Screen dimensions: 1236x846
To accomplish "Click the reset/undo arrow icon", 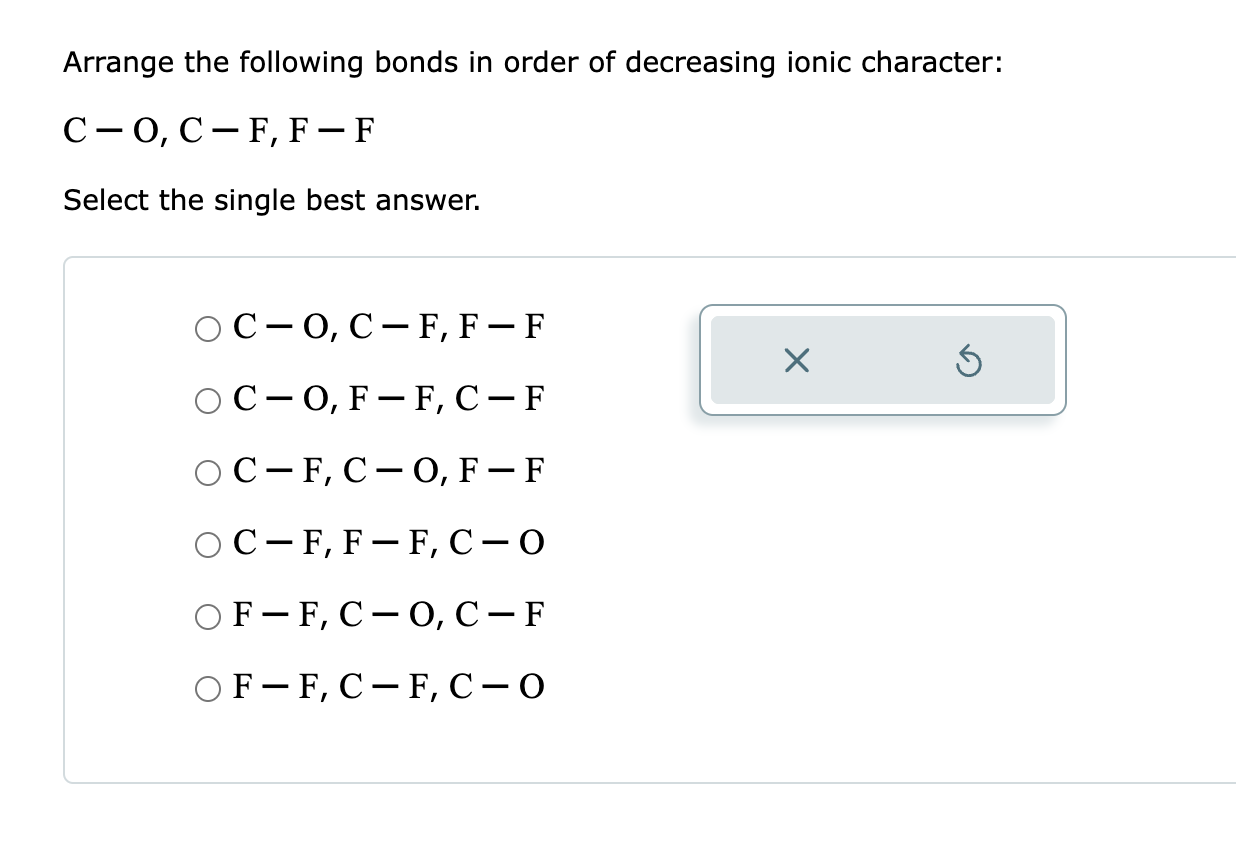I will point(968,361).
